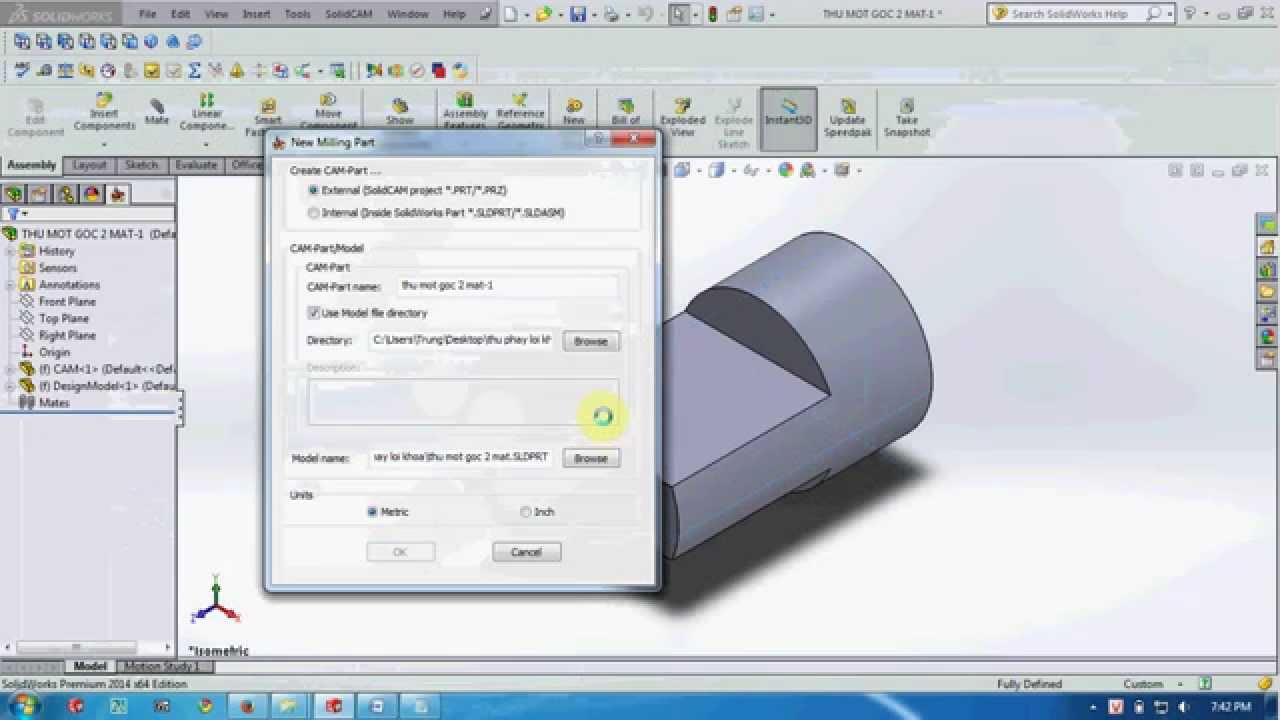Expand the Annotations tree node

click(x=9, y=285)
